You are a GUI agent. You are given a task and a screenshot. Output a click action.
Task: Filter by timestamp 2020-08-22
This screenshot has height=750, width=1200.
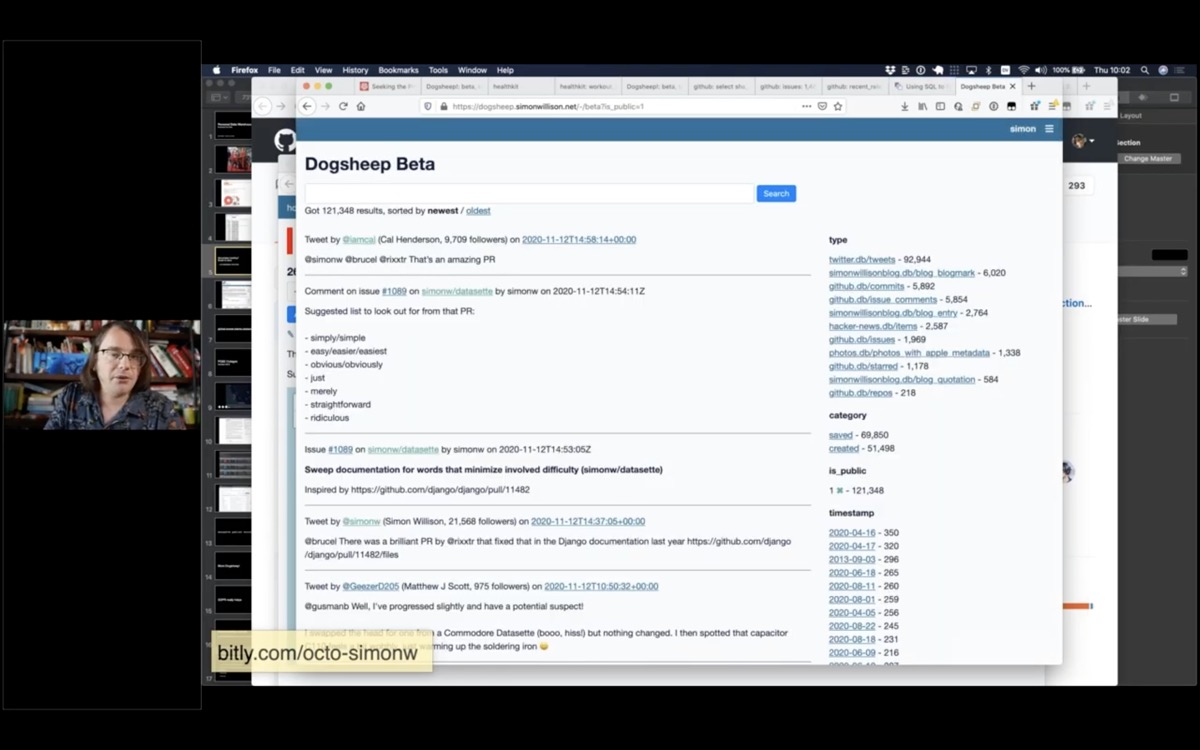(x=852, y=626)
